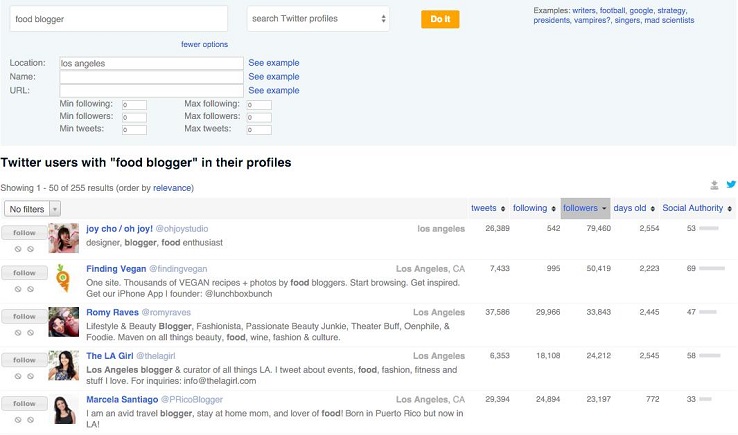Click the export/download icon above results table
The width and height of the screenshot is (738, 435).
click(715, 185)
